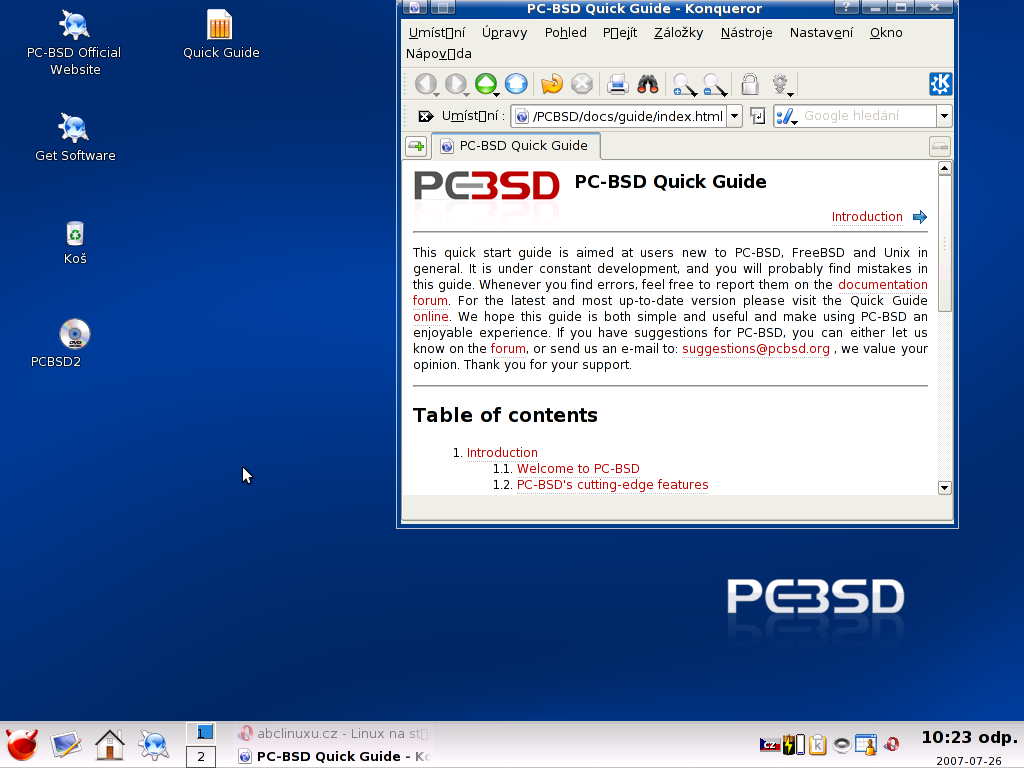Open the Home folder launcher in the panel
The height and width of the screenshot is (768, 1024).
click(x=110, y=745)
